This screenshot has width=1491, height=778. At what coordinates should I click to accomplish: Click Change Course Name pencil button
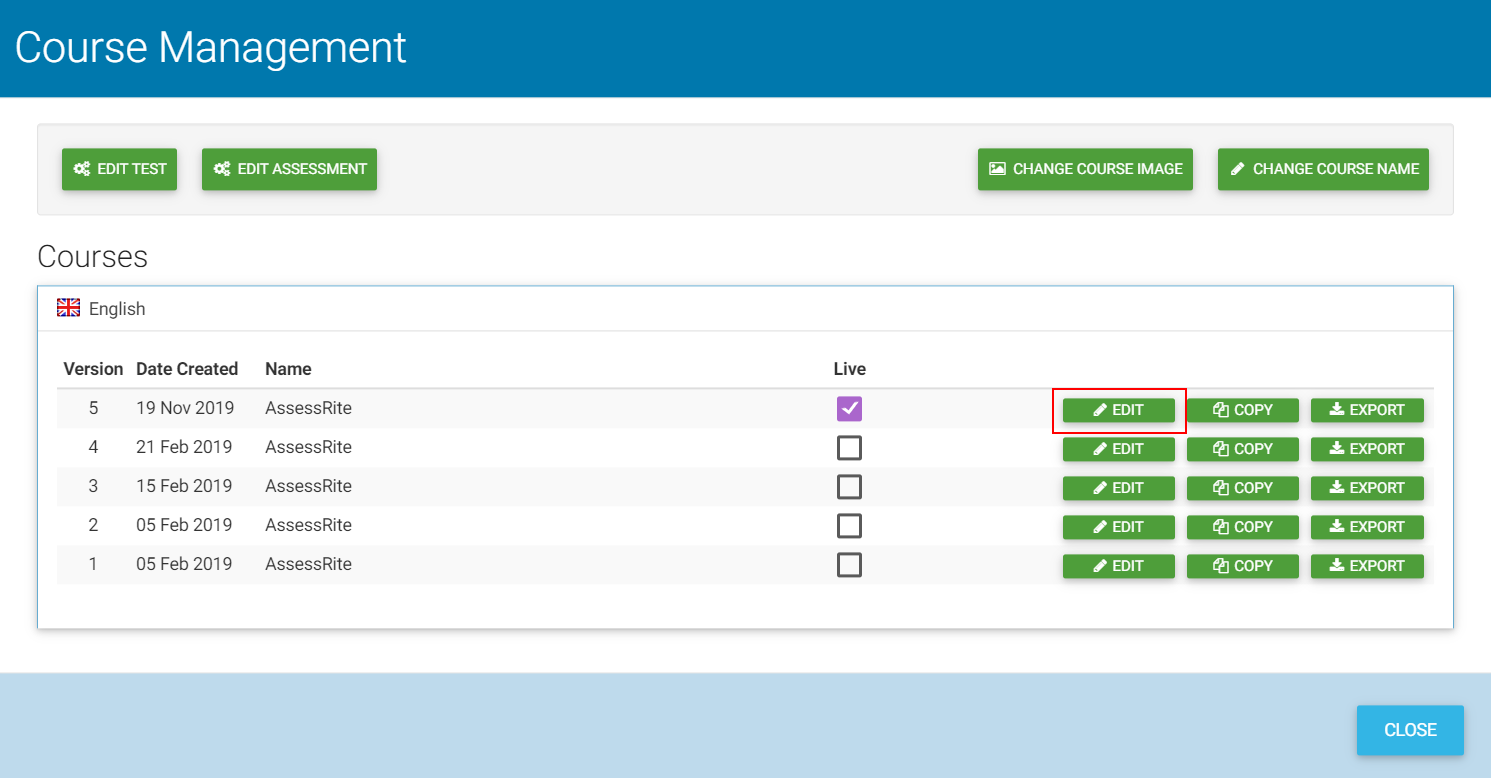point(1323,169)
